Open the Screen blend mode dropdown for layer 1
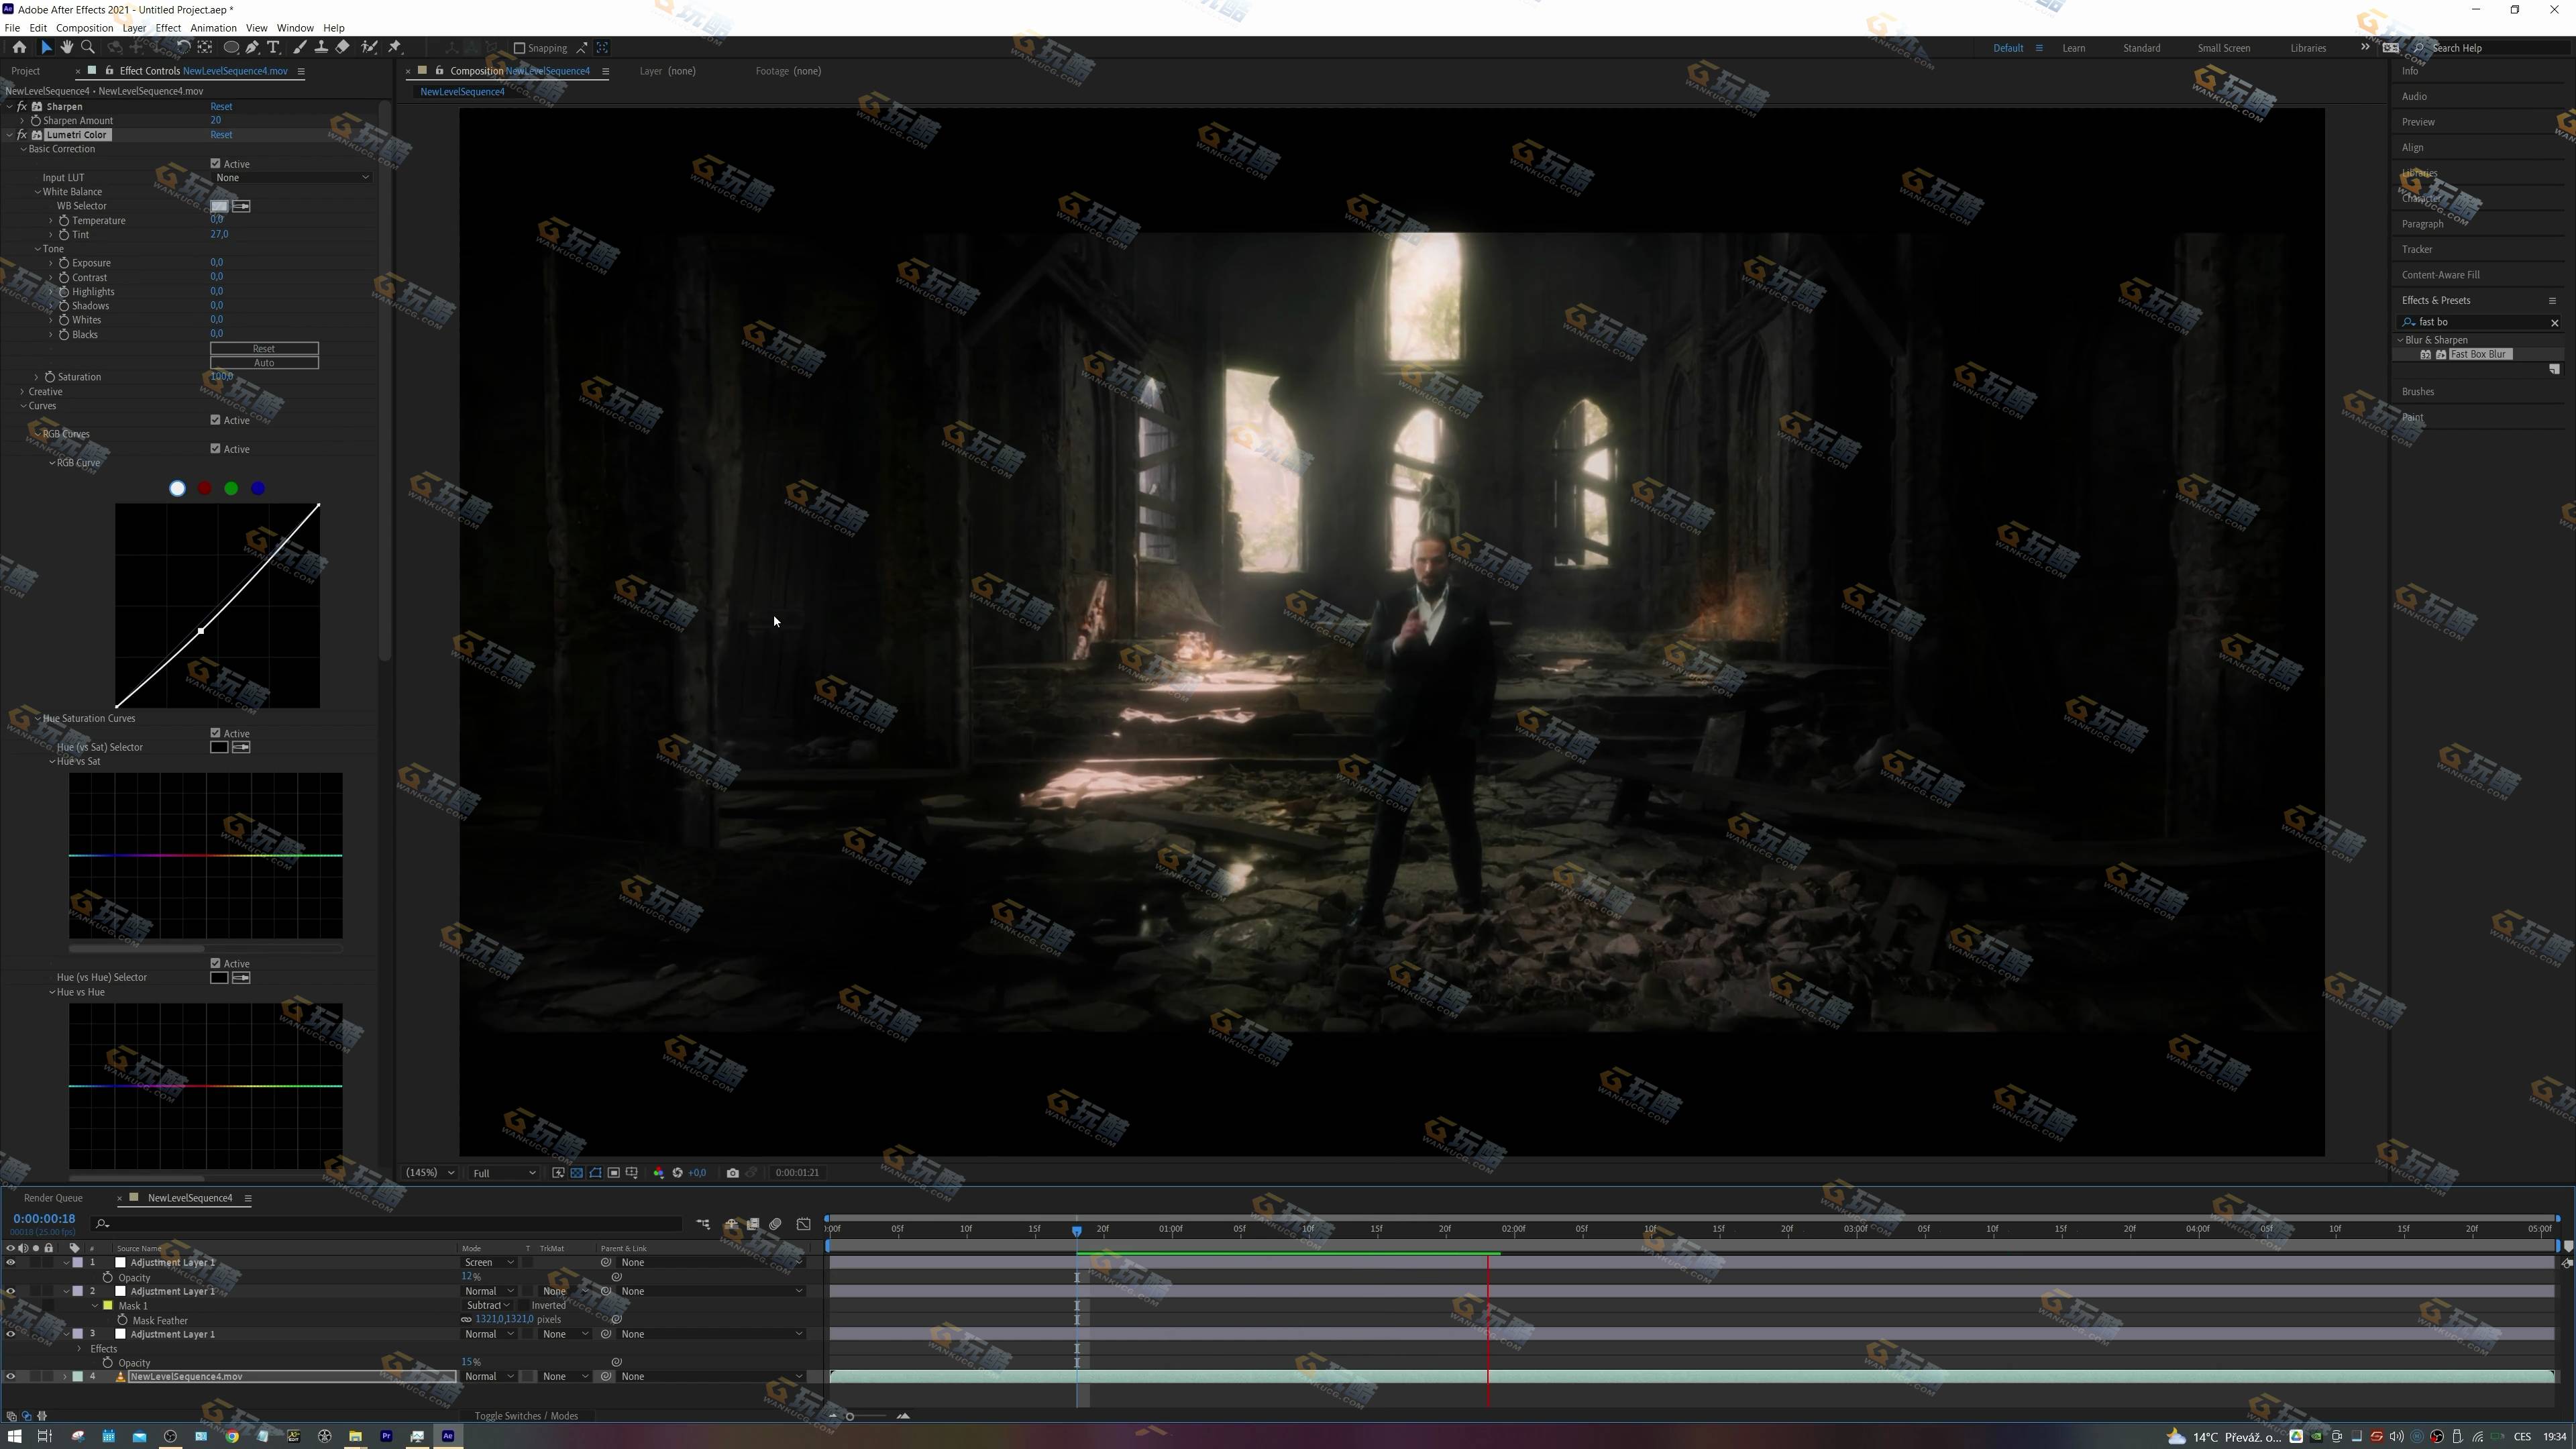 489,1263
